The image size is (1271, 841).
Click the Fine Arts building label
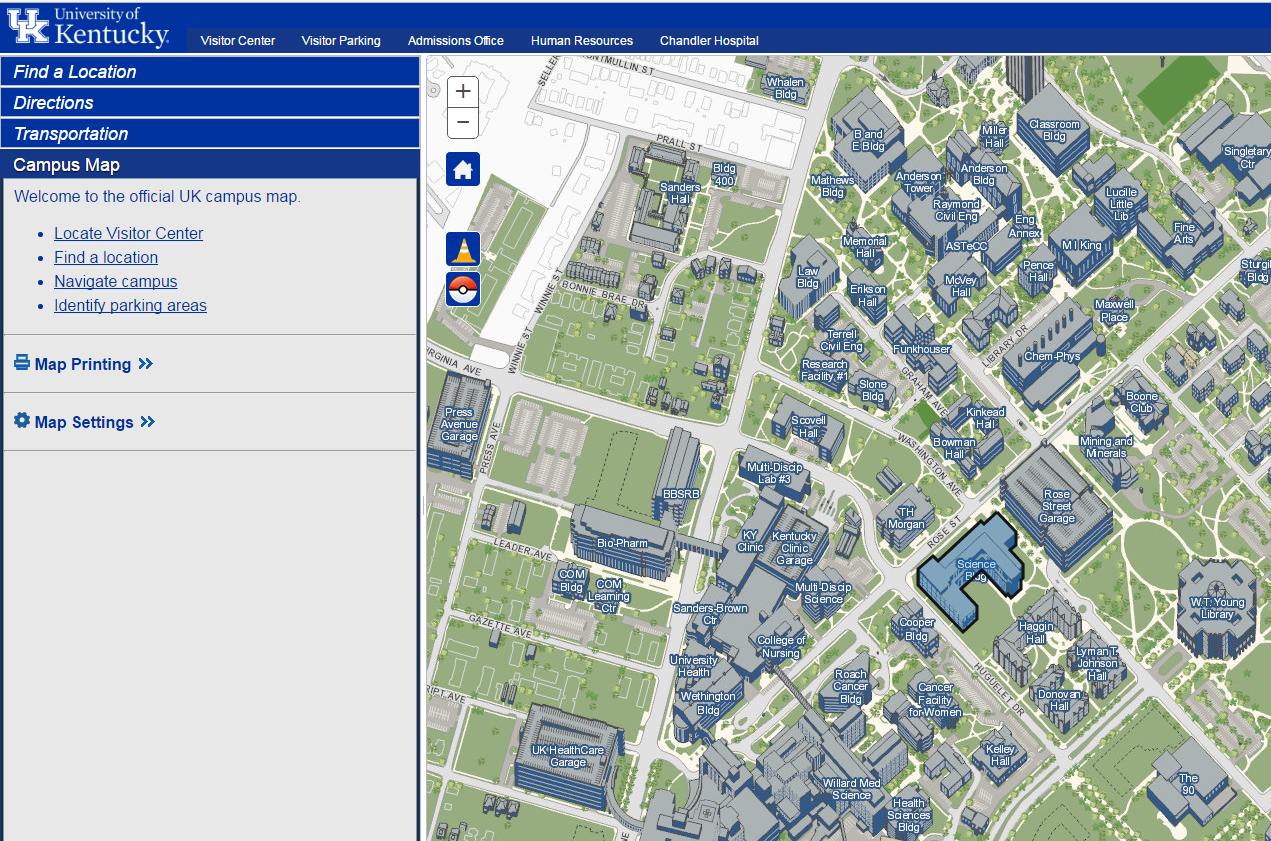click(1184, 233)
